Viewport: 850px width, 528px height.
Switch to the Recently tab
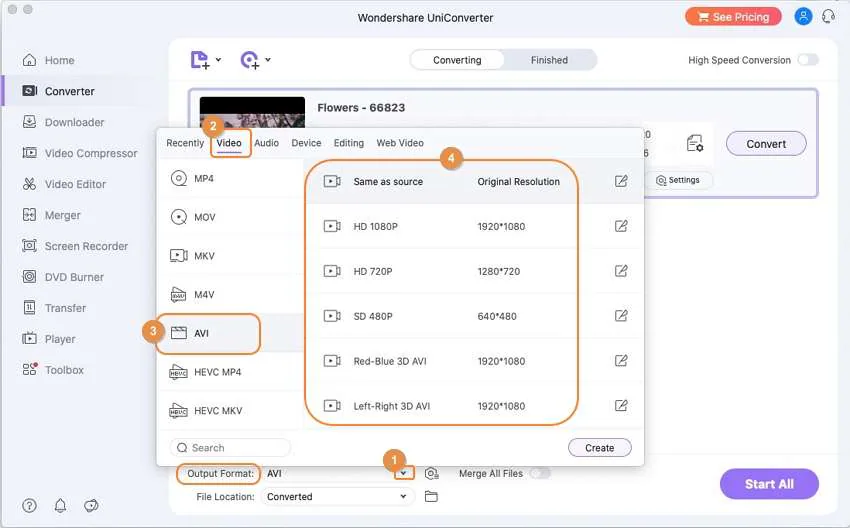click(185, 143)
